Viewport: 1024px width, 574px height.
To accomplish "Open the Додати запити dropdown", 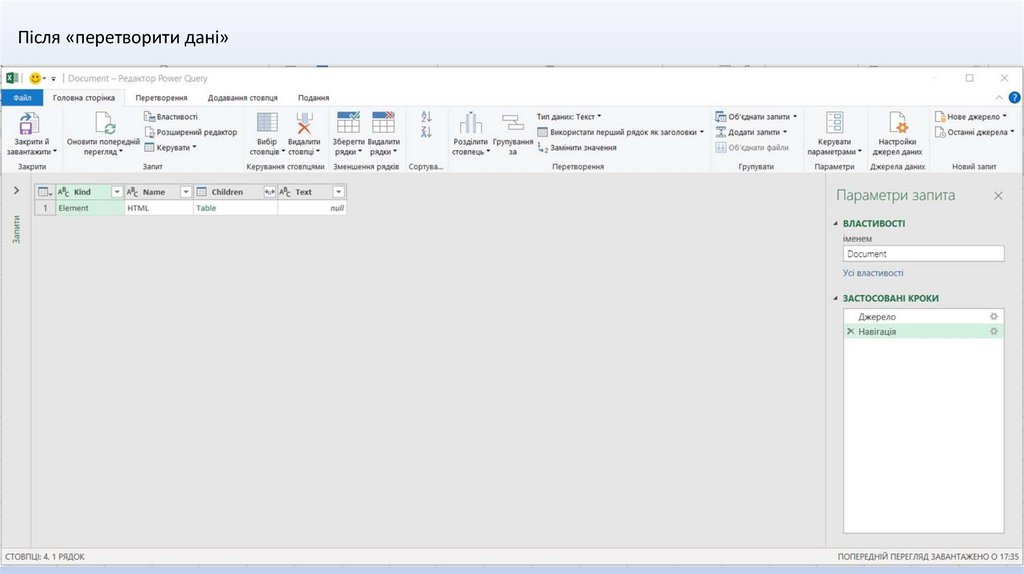I will 751,132.
